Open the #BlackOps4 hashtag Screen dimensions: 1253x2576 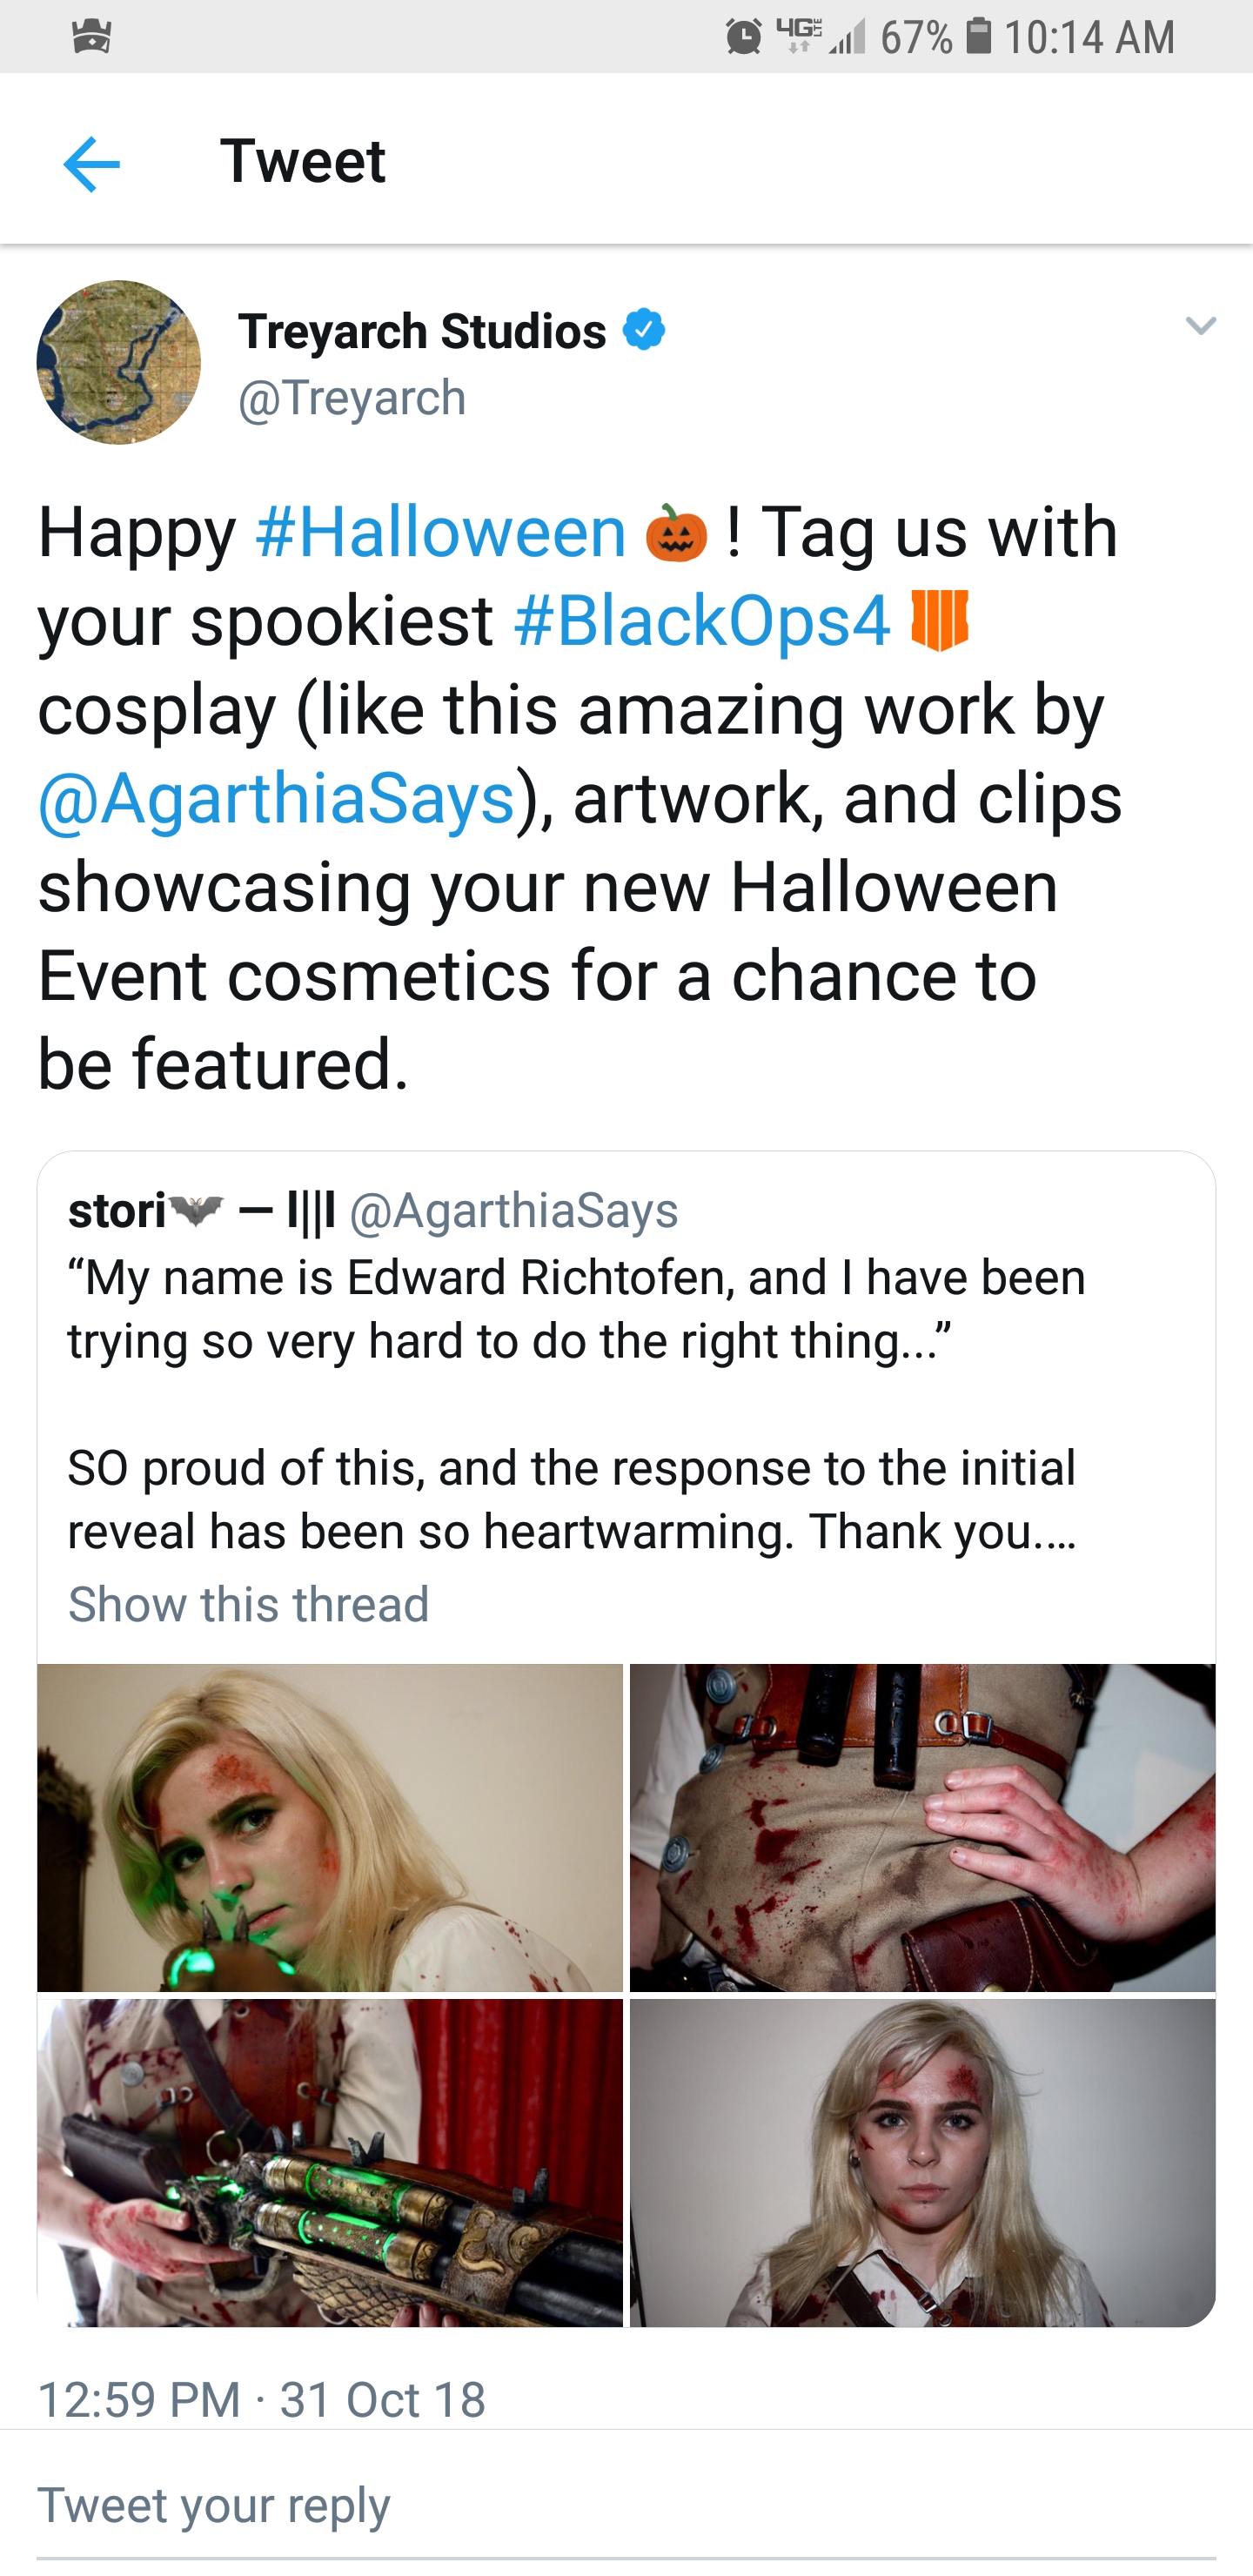[702, 620]
